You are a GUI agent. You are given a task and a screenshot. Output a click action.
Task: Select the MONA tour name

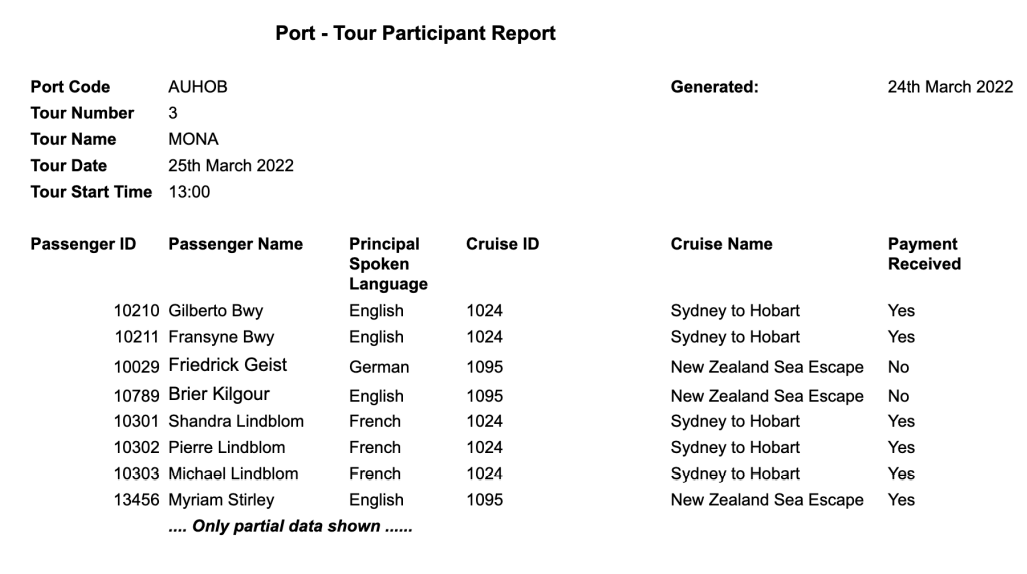[x=193, y=139]
